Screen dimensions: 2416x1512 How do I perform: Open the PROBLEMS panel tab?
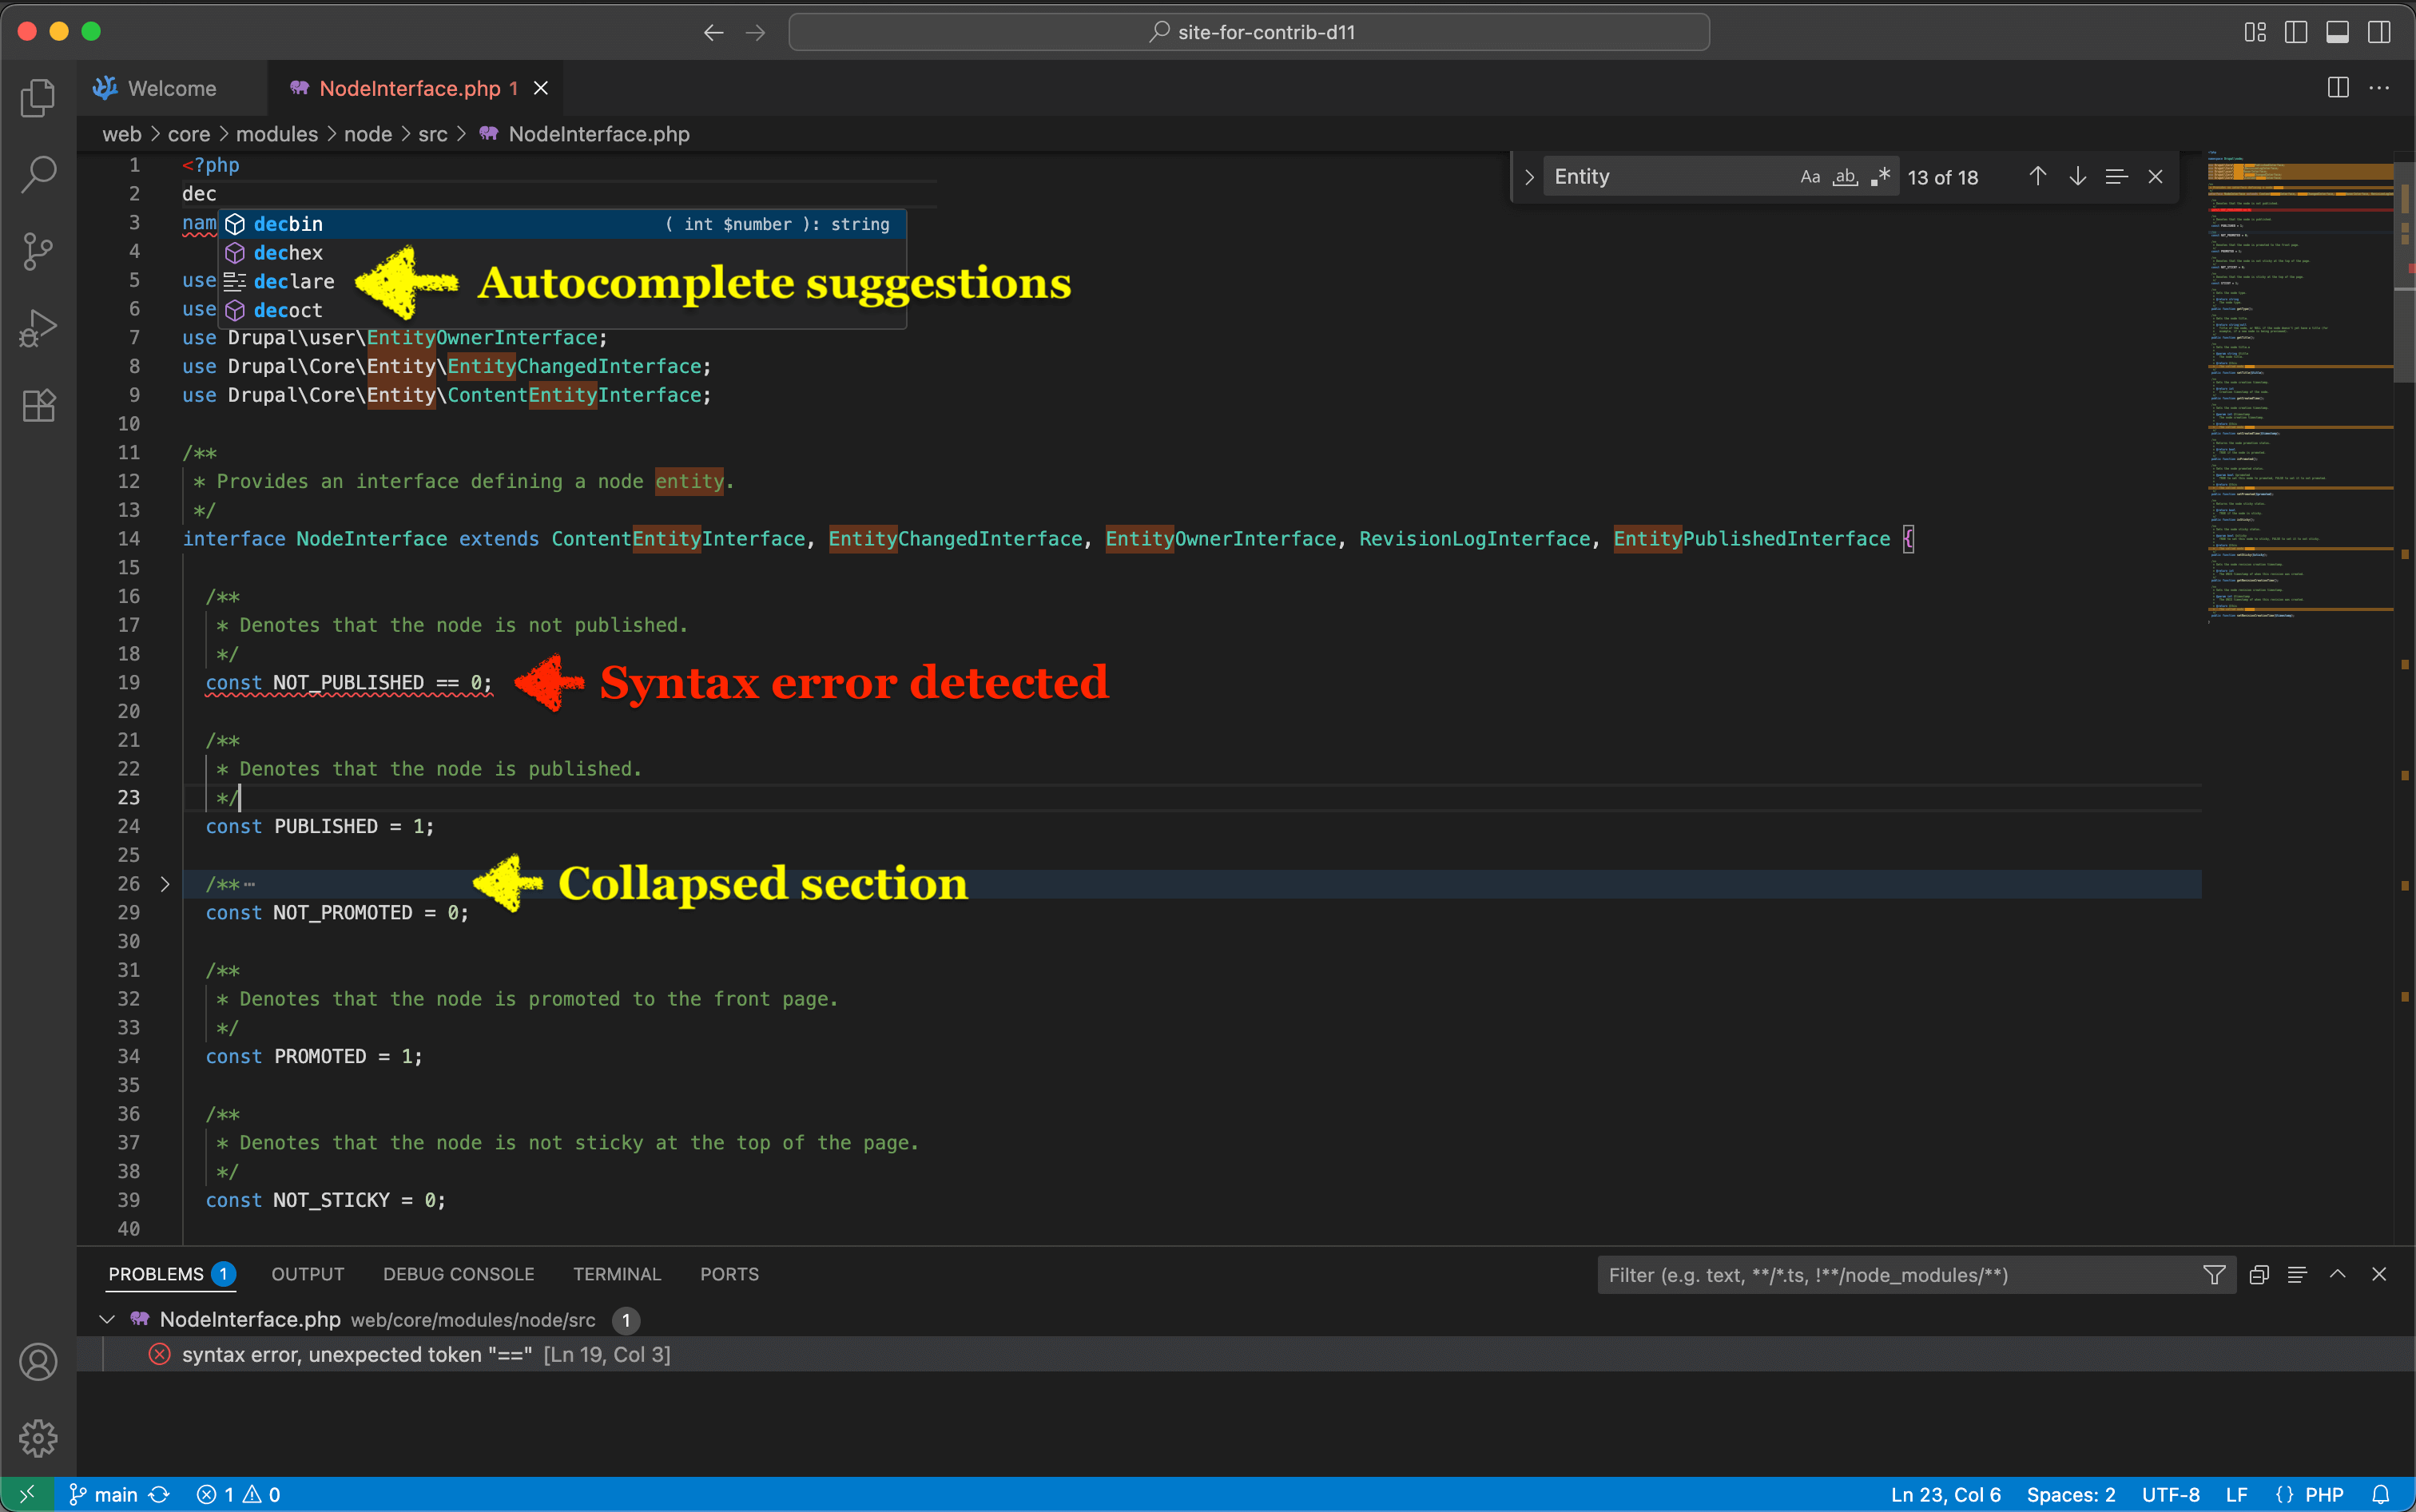(x=171, y=1274)
